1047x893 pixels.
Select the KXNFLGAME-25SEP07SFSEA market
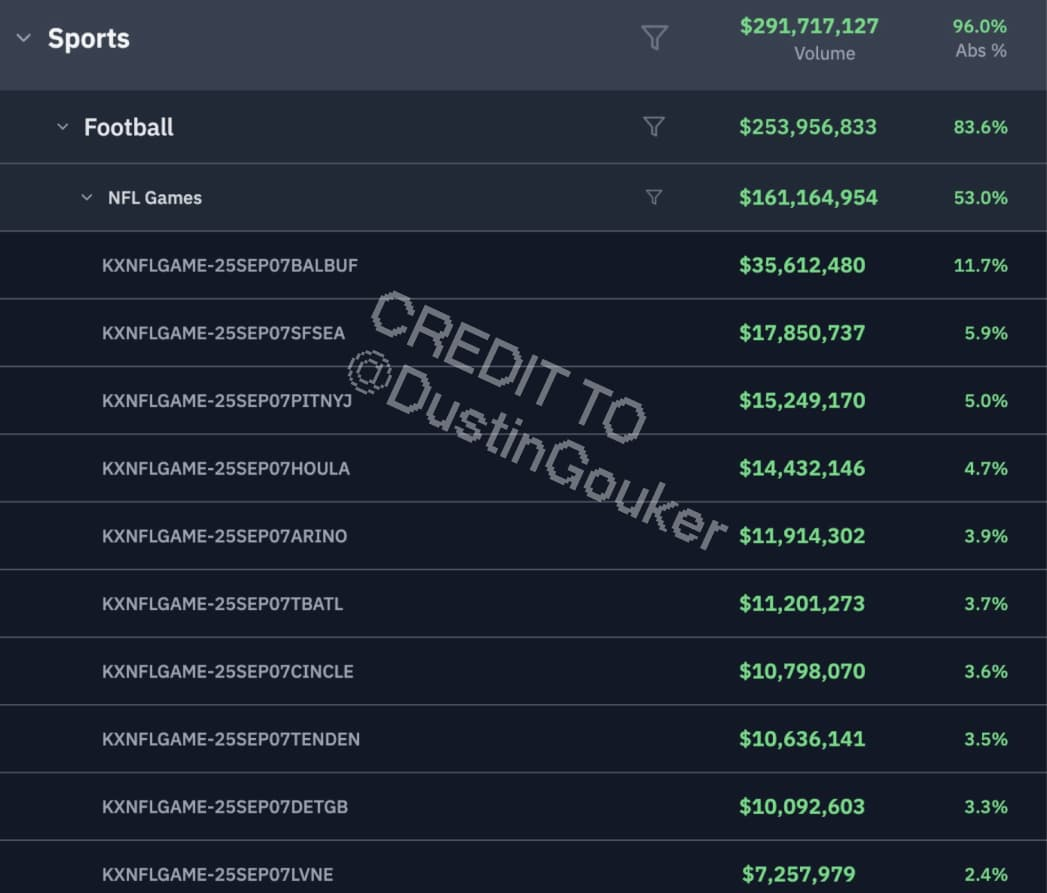[x=224, y=333]
